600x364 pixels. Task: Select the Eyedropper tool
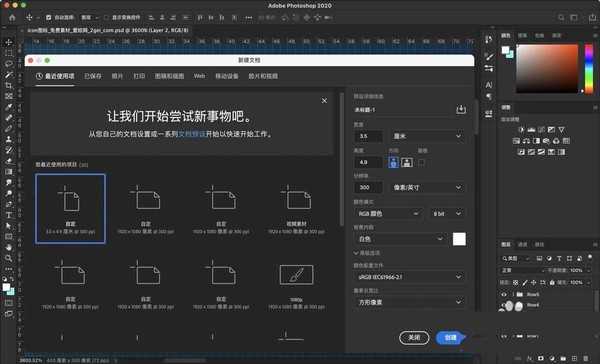click(8, 107)
